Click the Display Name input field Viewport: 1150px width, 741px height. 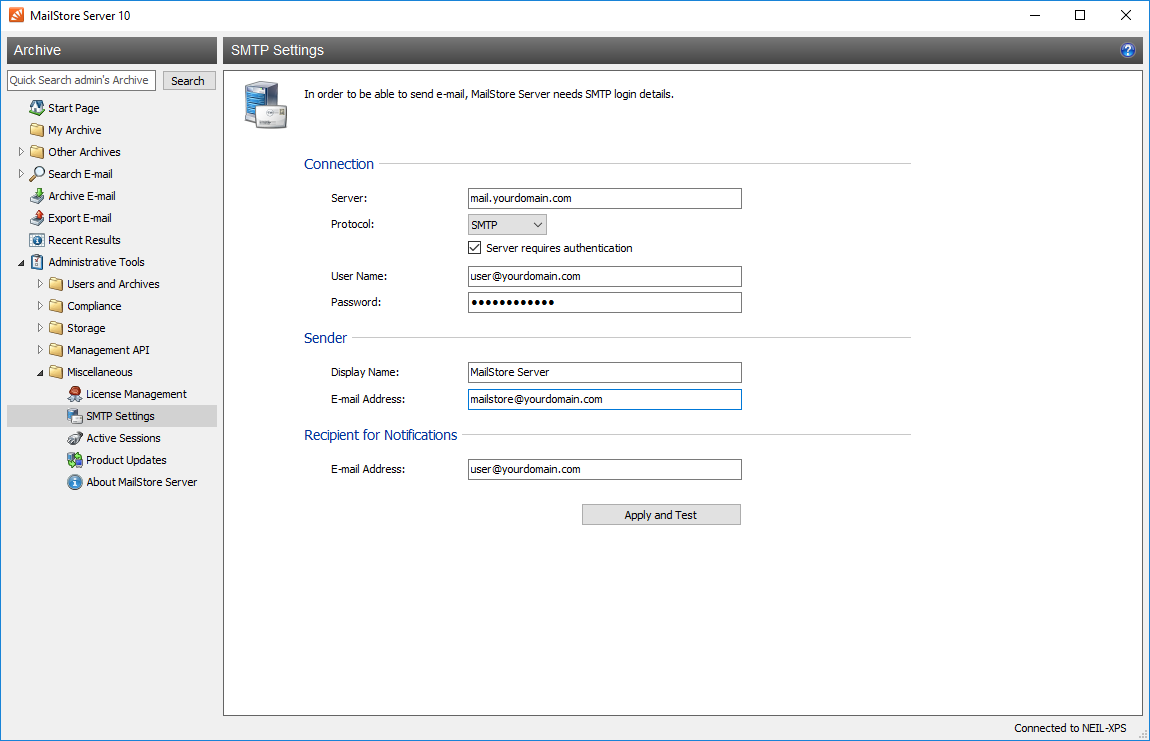(x=604, y=372)
